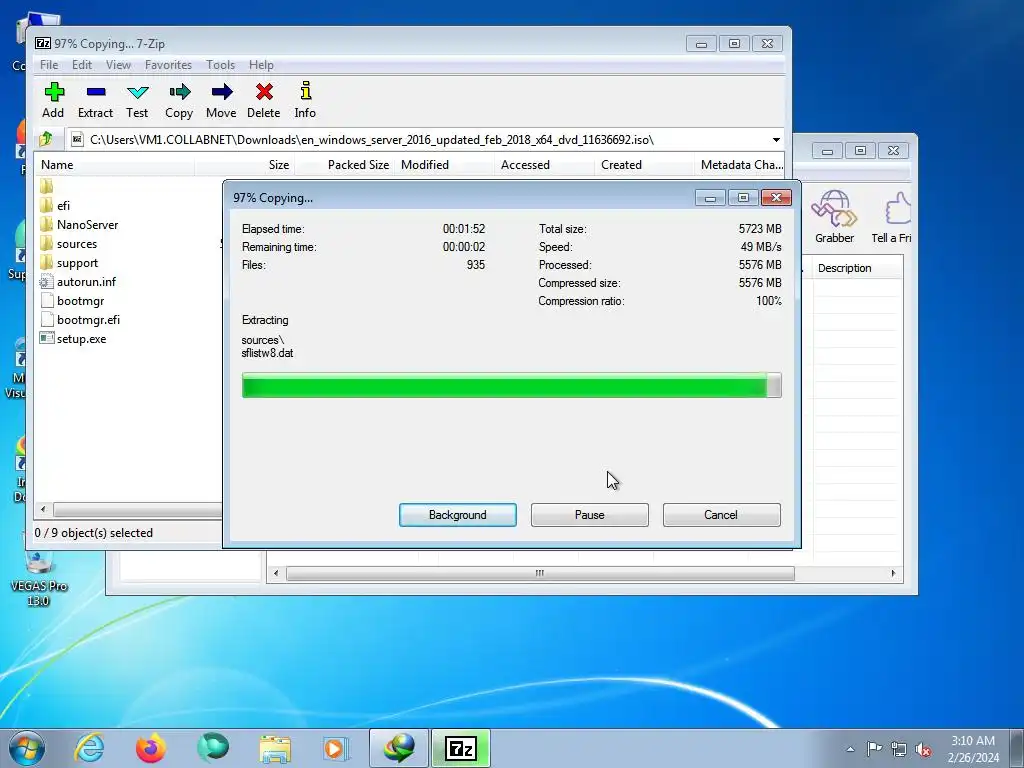Viewport: 1024px width, 768px height.
Task: Click the green copying progress bar
Action: (x=511, y=385)
